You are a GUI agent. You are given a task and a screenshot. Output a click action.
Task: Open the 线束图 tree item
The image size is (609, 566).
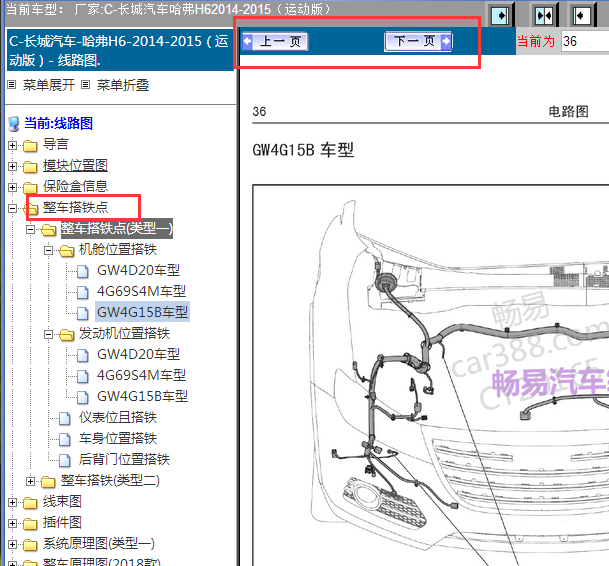coord(62,502)
